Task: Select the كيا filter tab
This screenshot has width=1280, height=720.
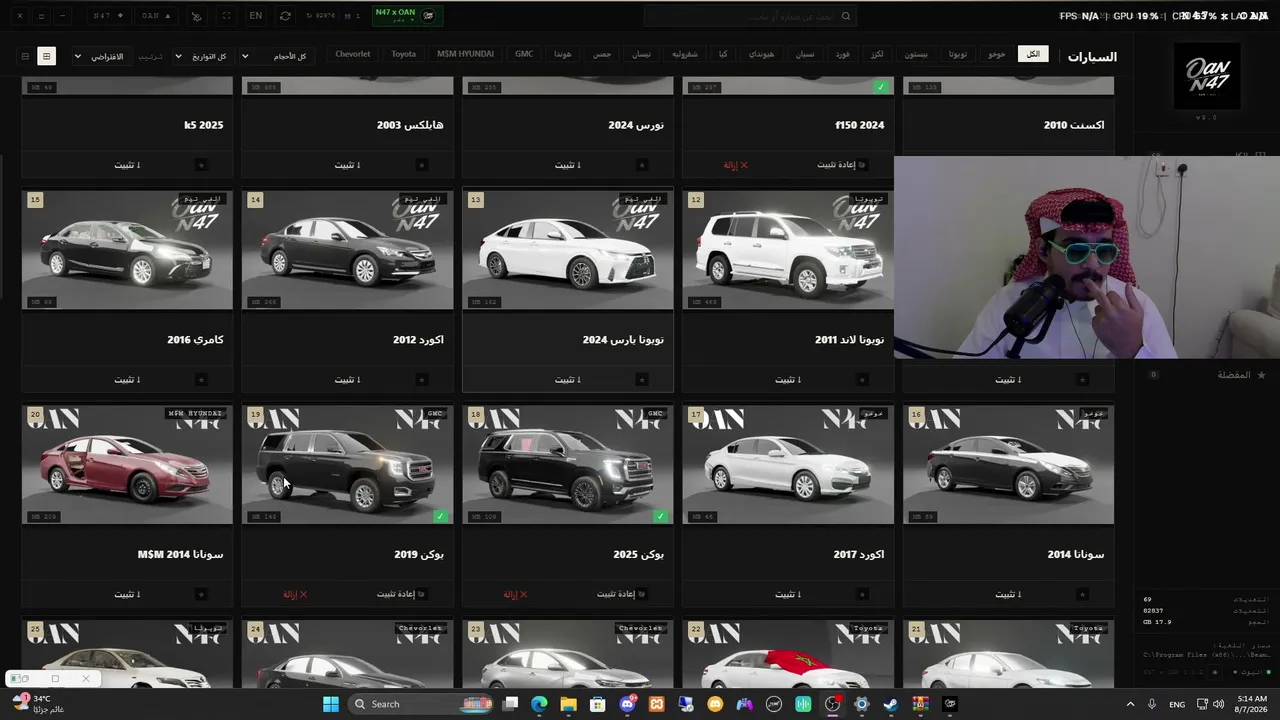Action: tap(723, 54)
